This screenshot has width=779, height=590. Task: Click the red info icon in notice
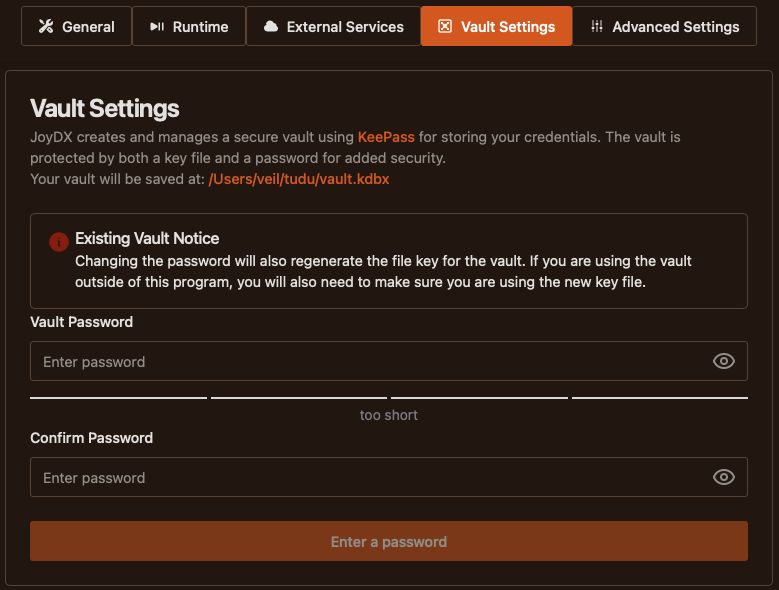click(59, 242)
